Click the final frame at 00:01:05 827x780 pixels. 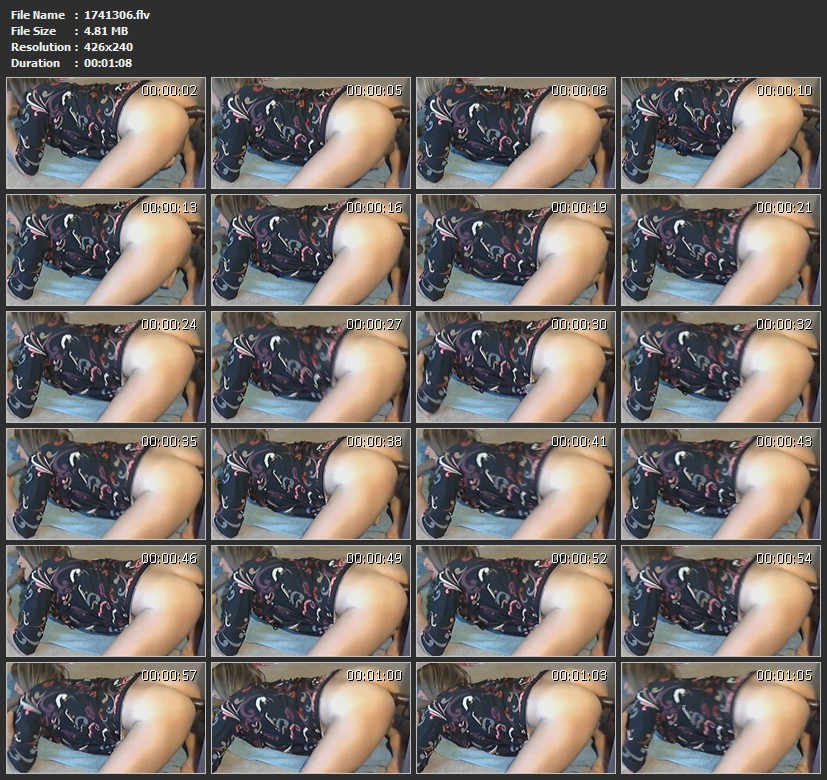click(x=721, y=718)
